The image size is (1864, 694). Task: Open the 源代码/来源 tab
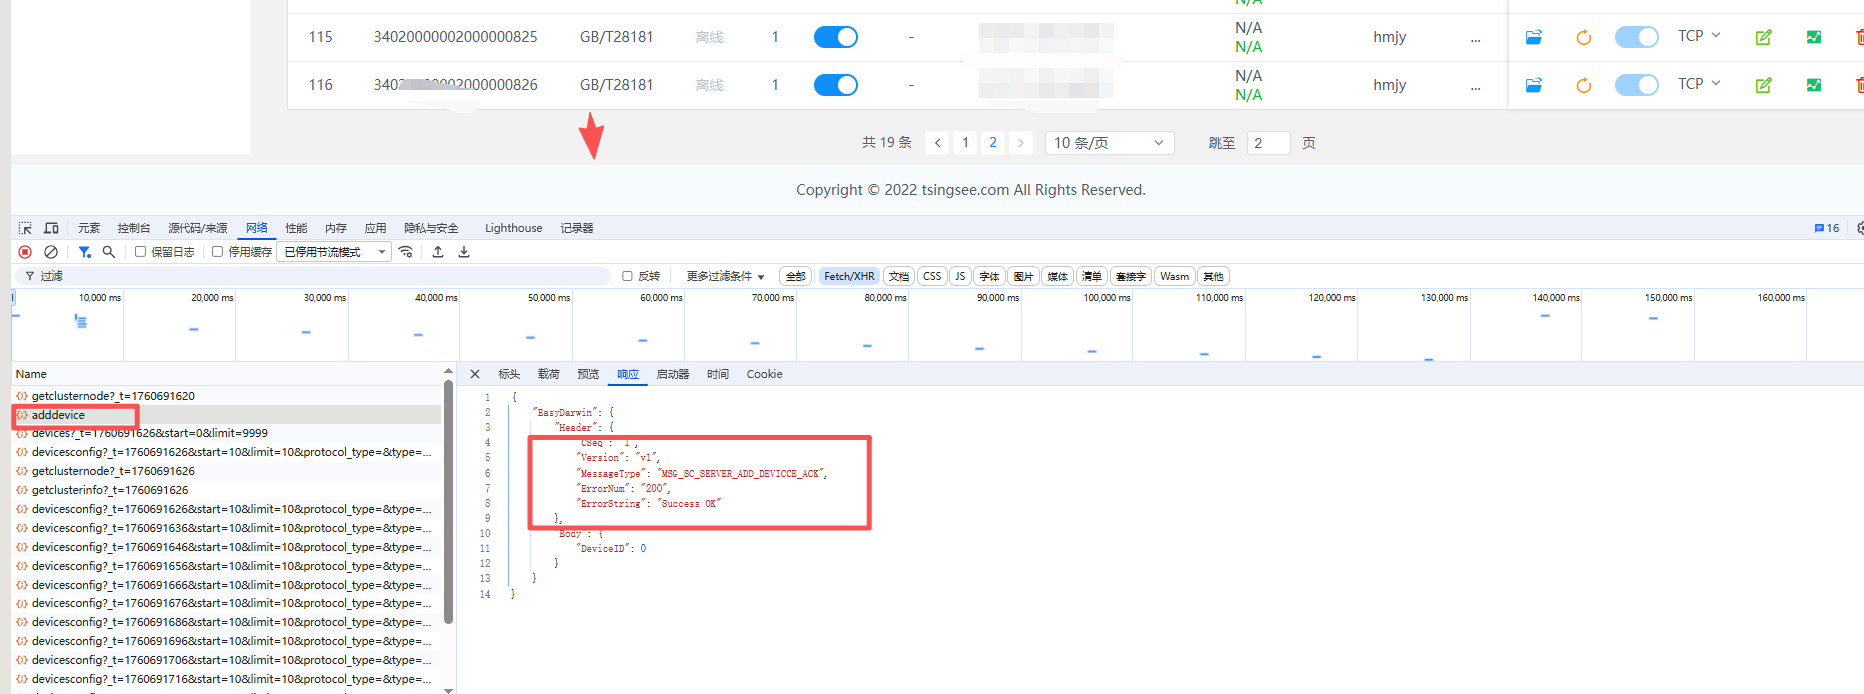(198, 228)
